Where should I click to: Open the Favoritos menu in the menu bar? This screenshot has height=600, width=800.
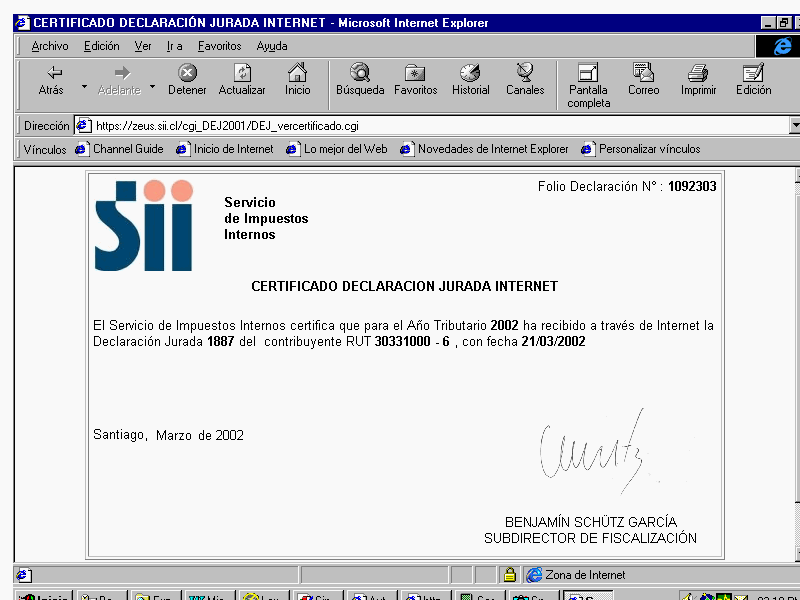(219, 46)
